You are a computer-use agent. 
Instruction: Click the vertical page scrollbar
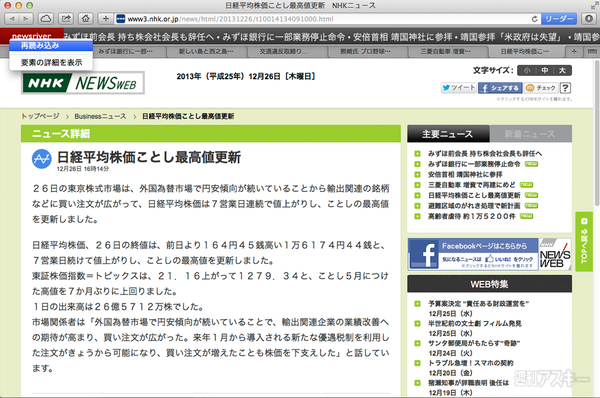(597, 134)
